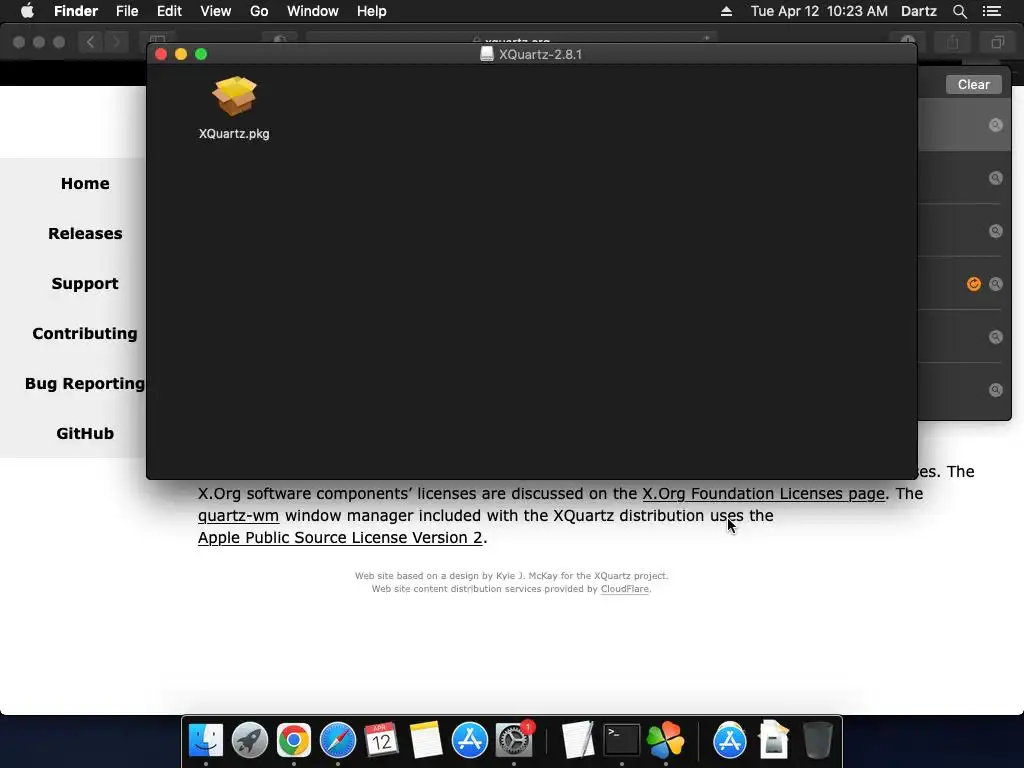Open the colorful four-leaf clover app in Dock
The width and height of the screenshot is (1024, 768).
click(665, 740)
